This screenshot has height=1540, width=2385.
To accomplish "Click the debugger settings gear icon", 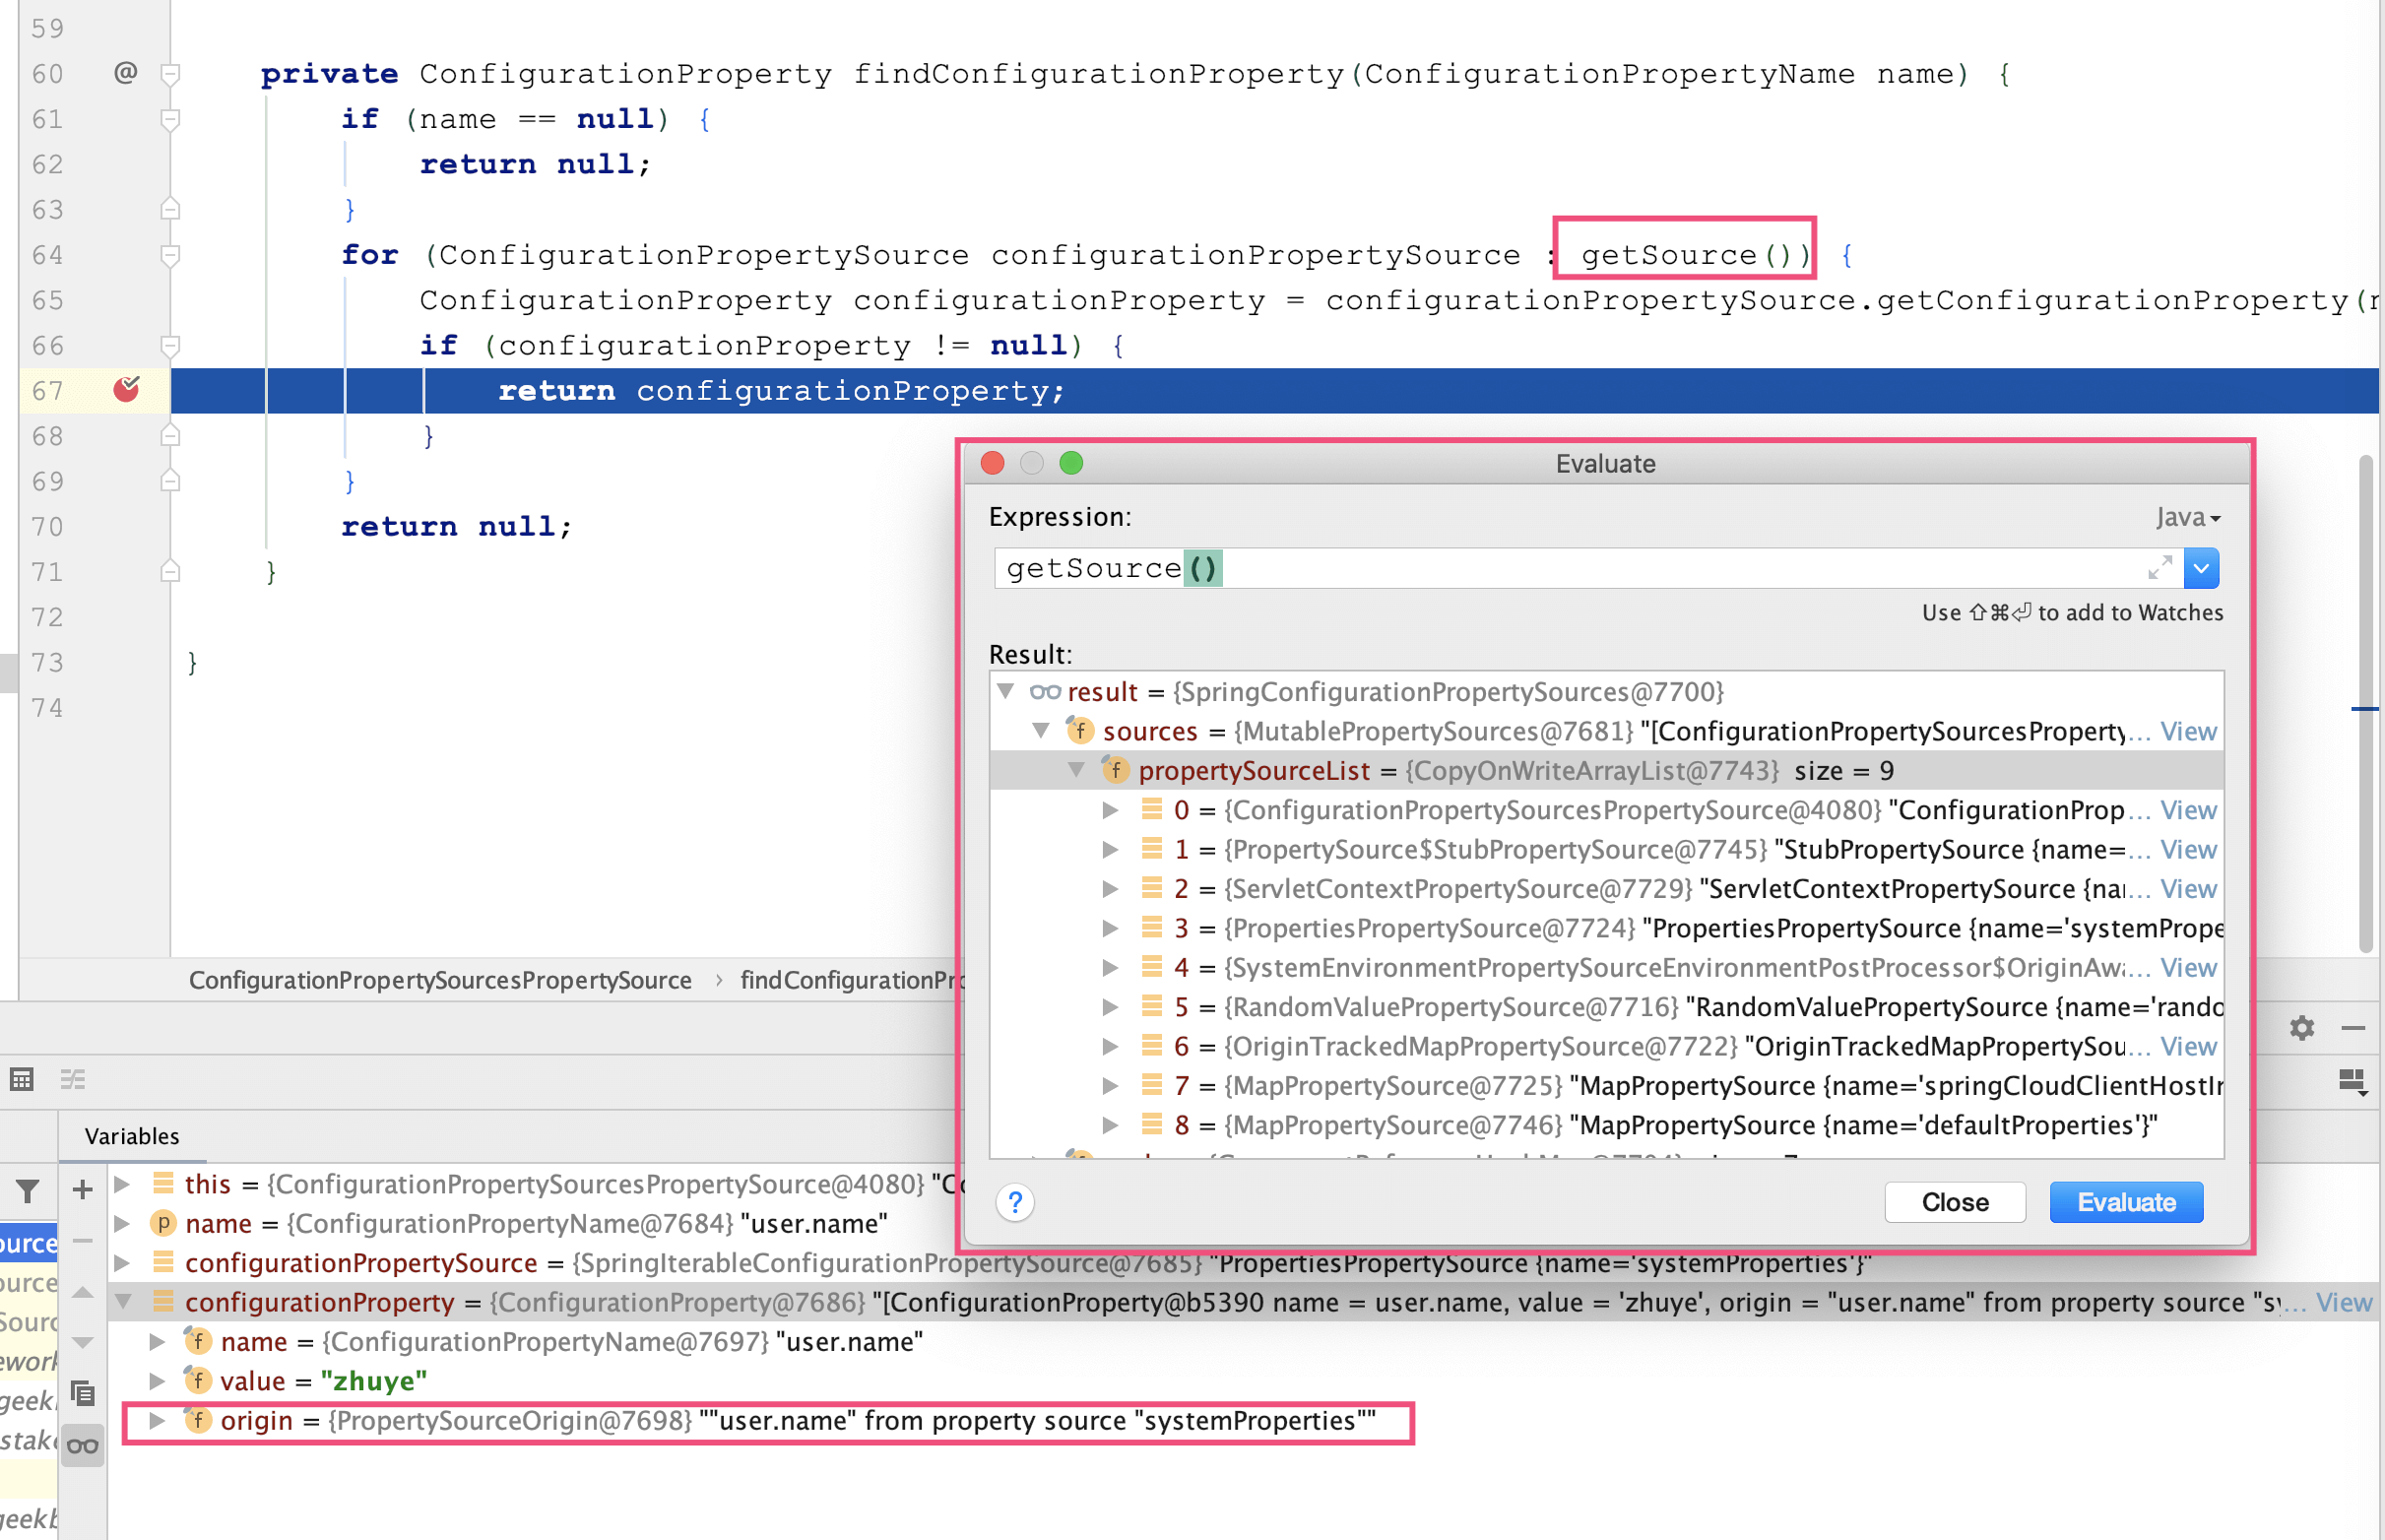I will 2301,1028.
